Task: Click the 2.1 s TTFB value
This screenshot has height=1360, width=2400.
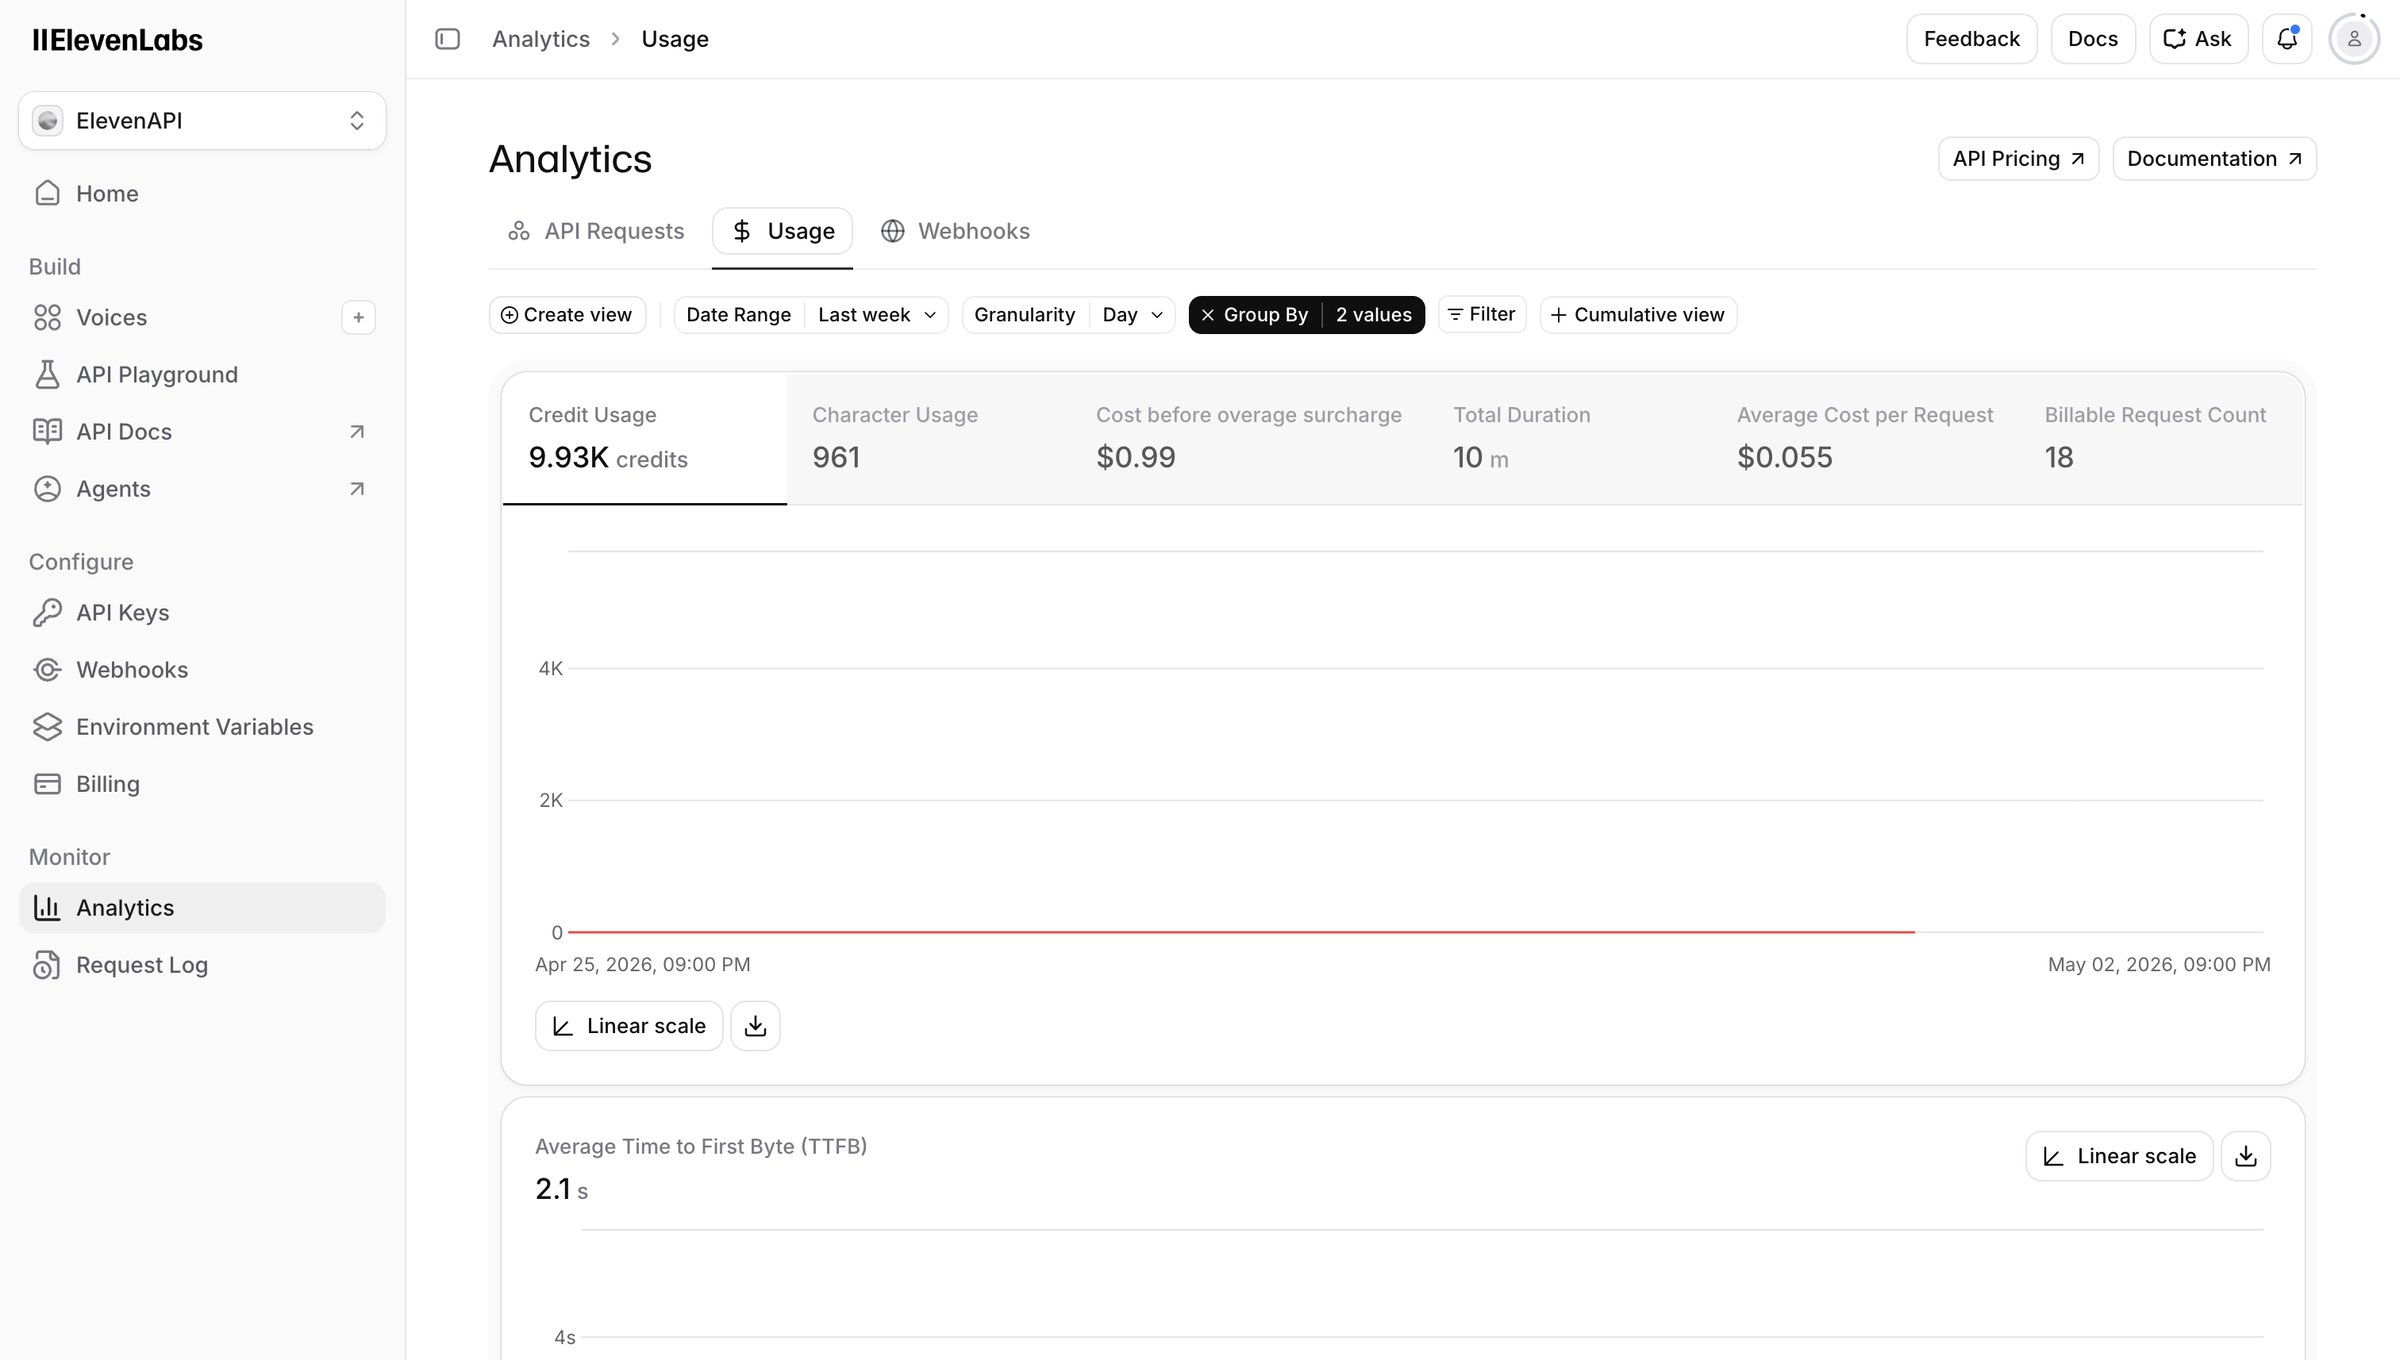Action: pyautogui.click(x=561, y=1190)
